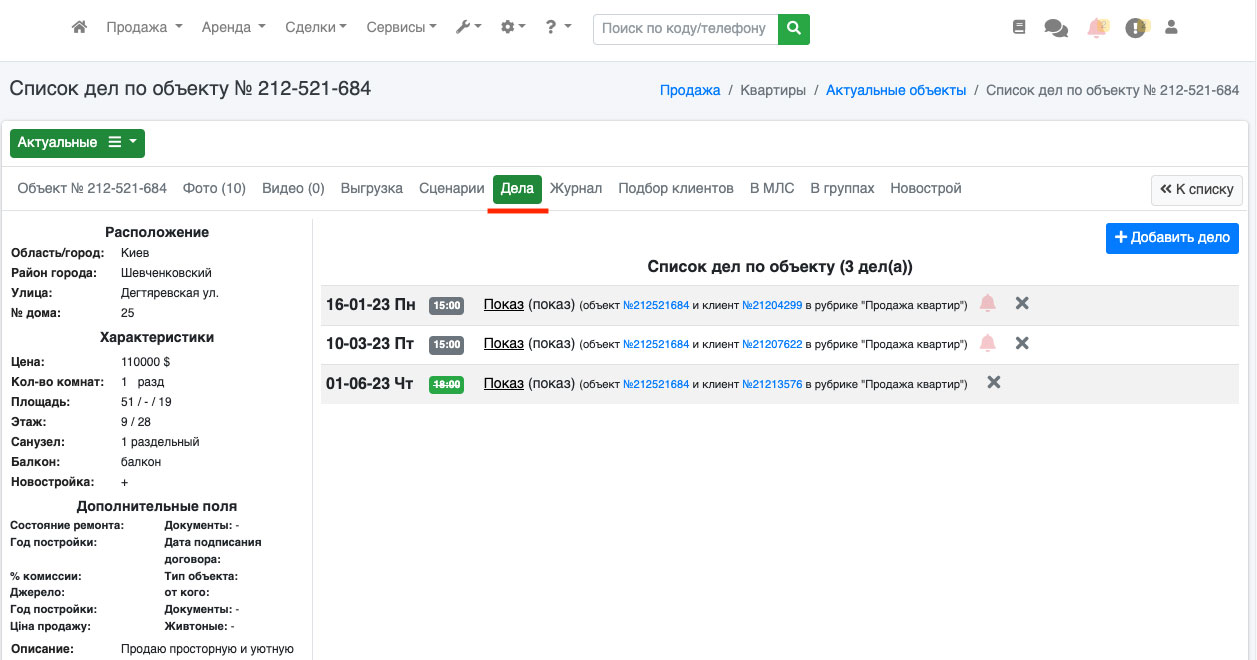Expand the wrench tools dropdown
This screenshot has height=660, width=1257.
(468, 28)
